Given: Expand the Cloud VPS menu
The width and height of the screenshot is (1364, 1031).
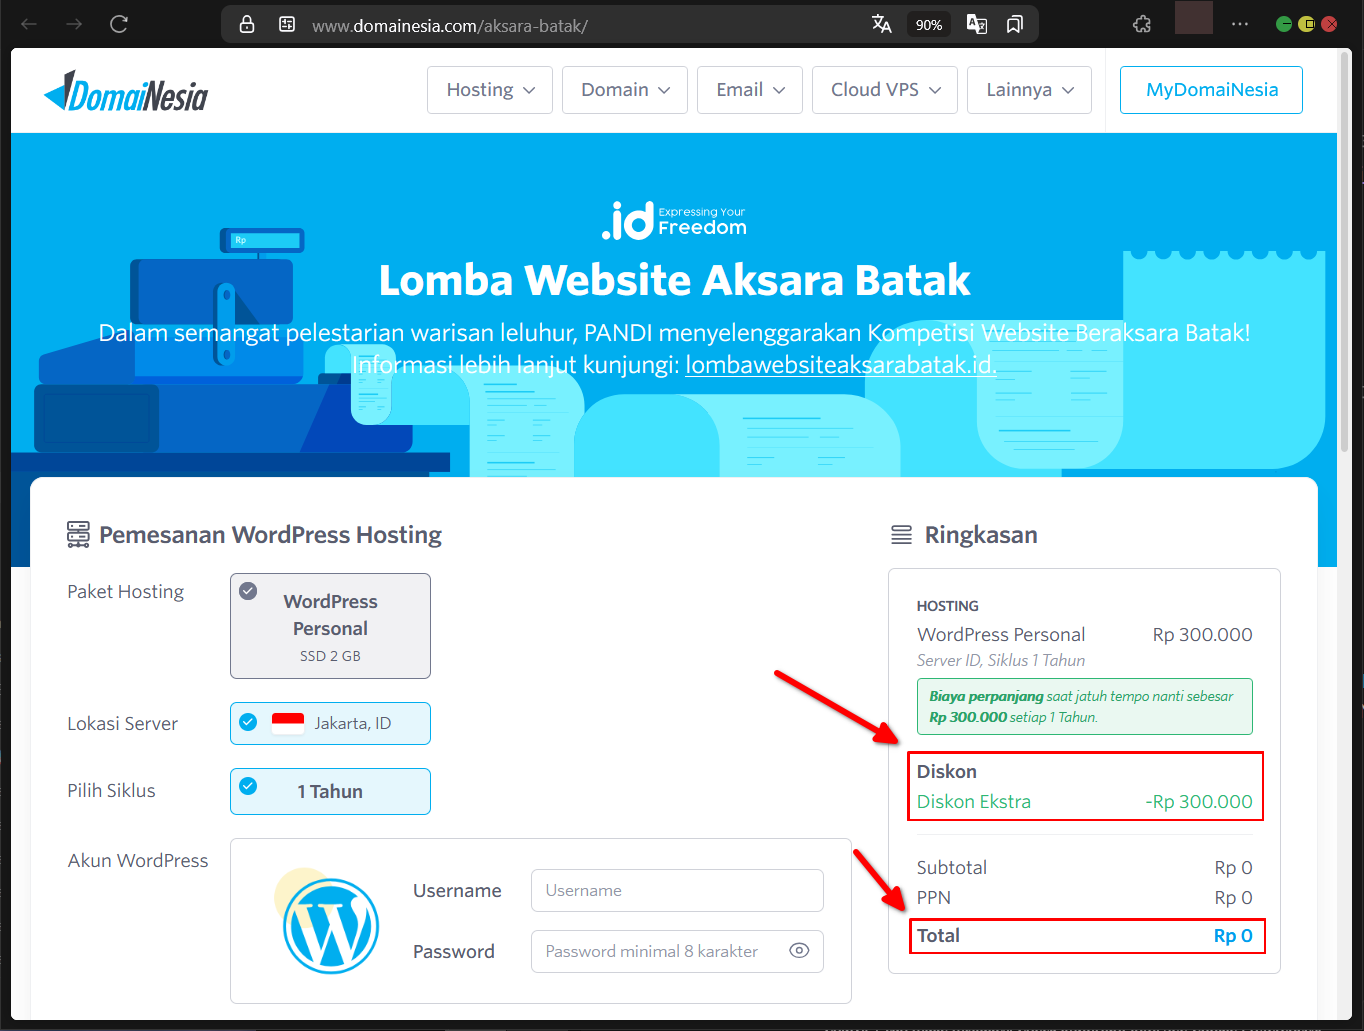Looking at the screenshot, I should tap(885, 90).
